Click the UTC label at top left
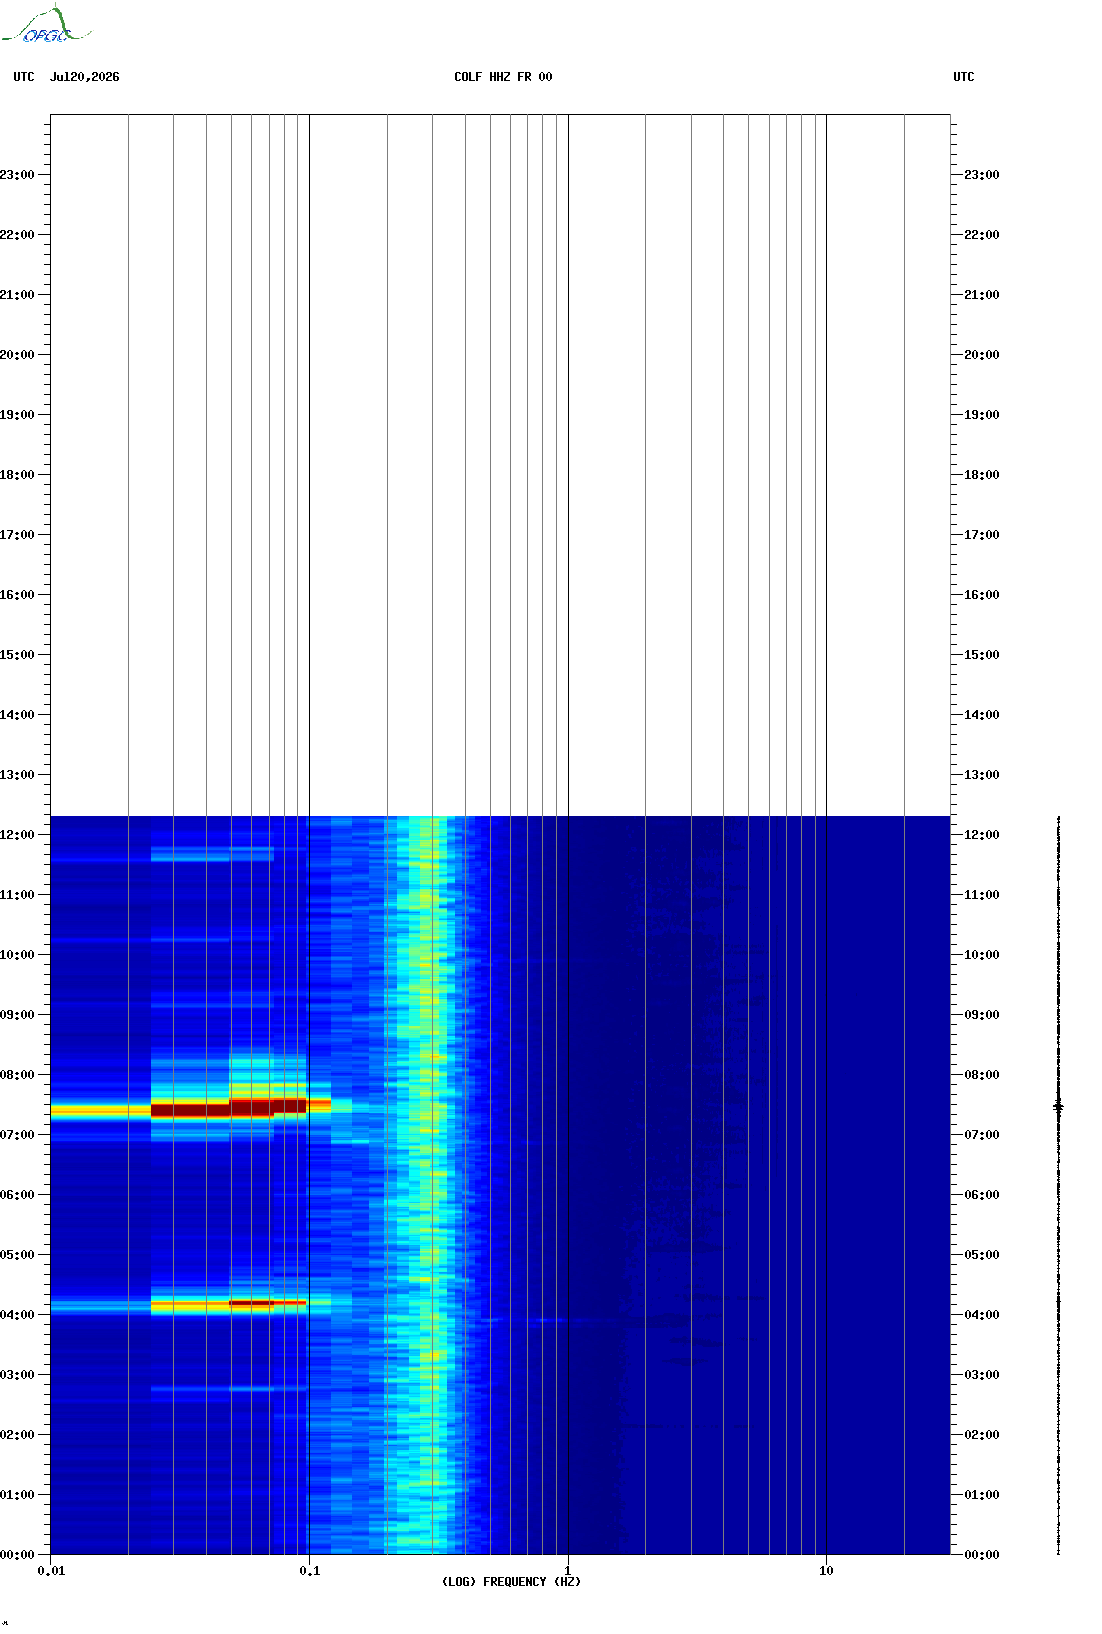The width and height of the screenshot is (1102, 1634). point(24,77)
